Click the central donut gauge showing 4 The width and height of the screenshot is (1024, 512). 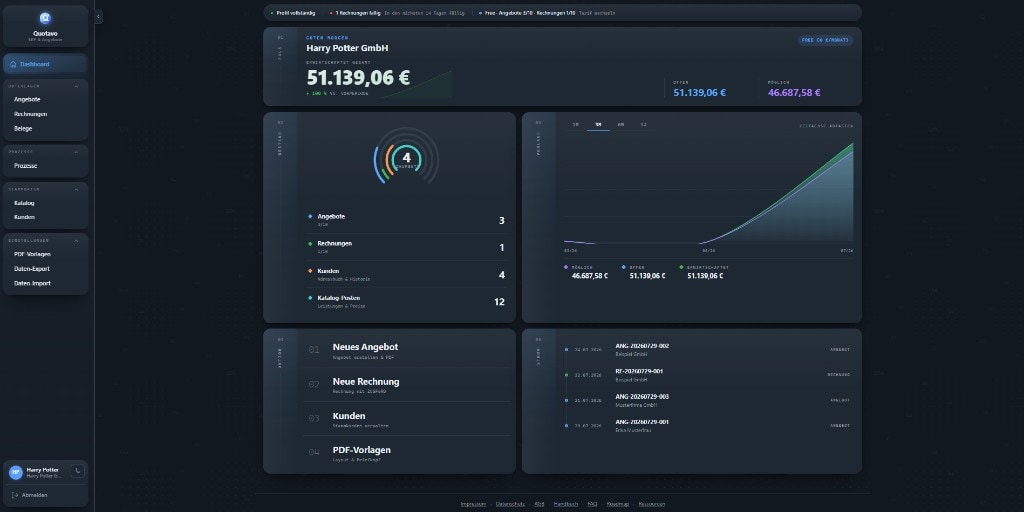[406, 158]
